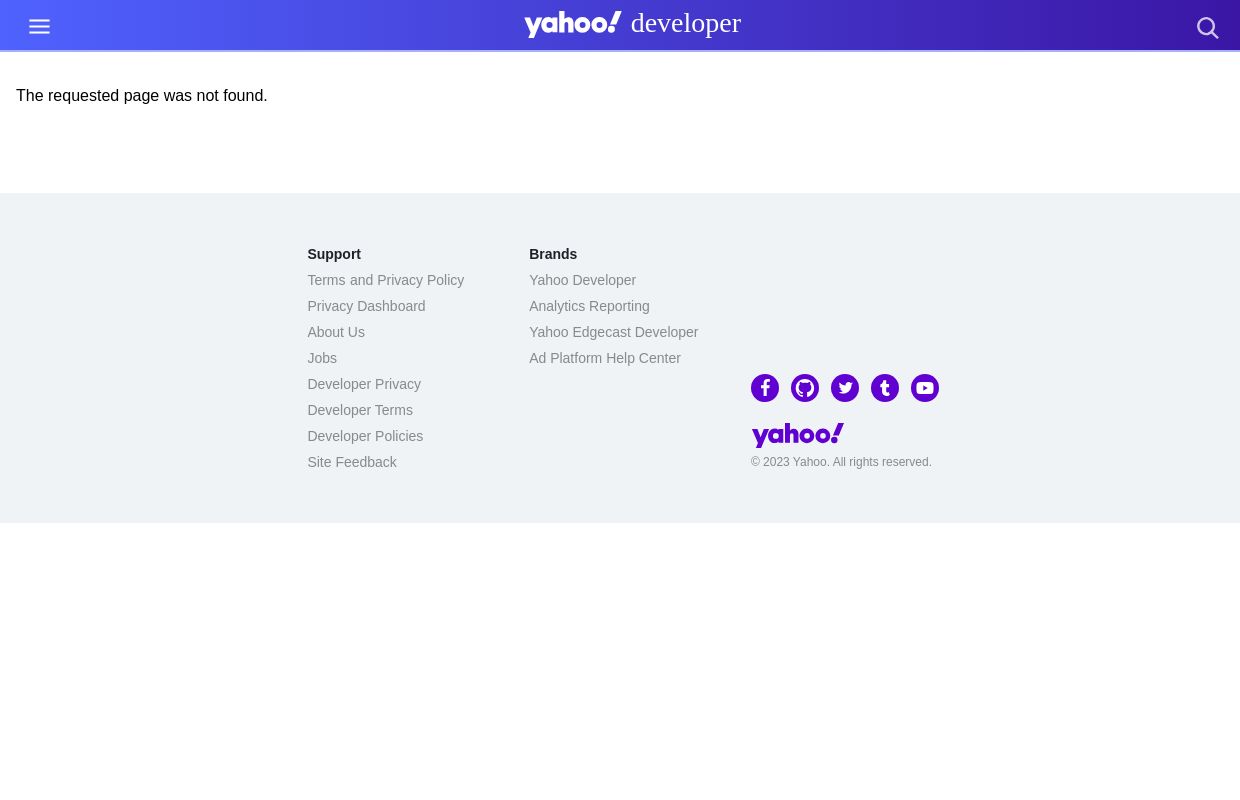Open Yahoo Developer Facebook page icon
Viewport: 1240px width, 800px height.
[x=765, y=388]
